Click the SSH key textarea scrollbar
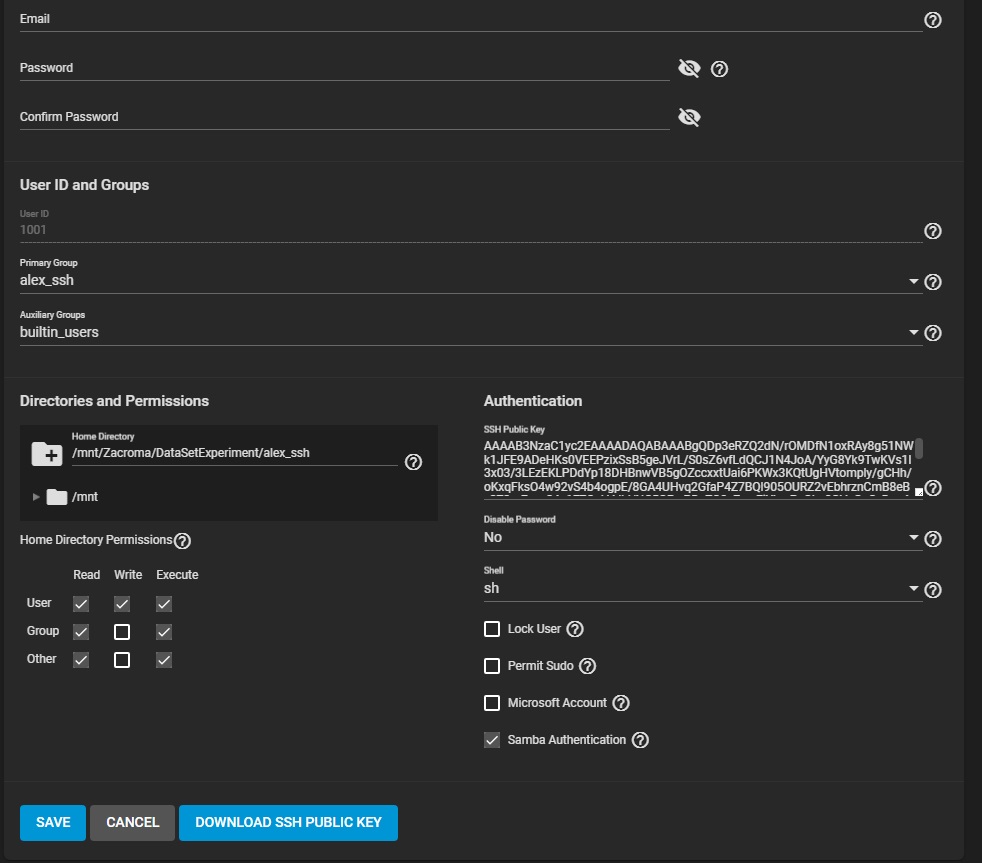 919,448
